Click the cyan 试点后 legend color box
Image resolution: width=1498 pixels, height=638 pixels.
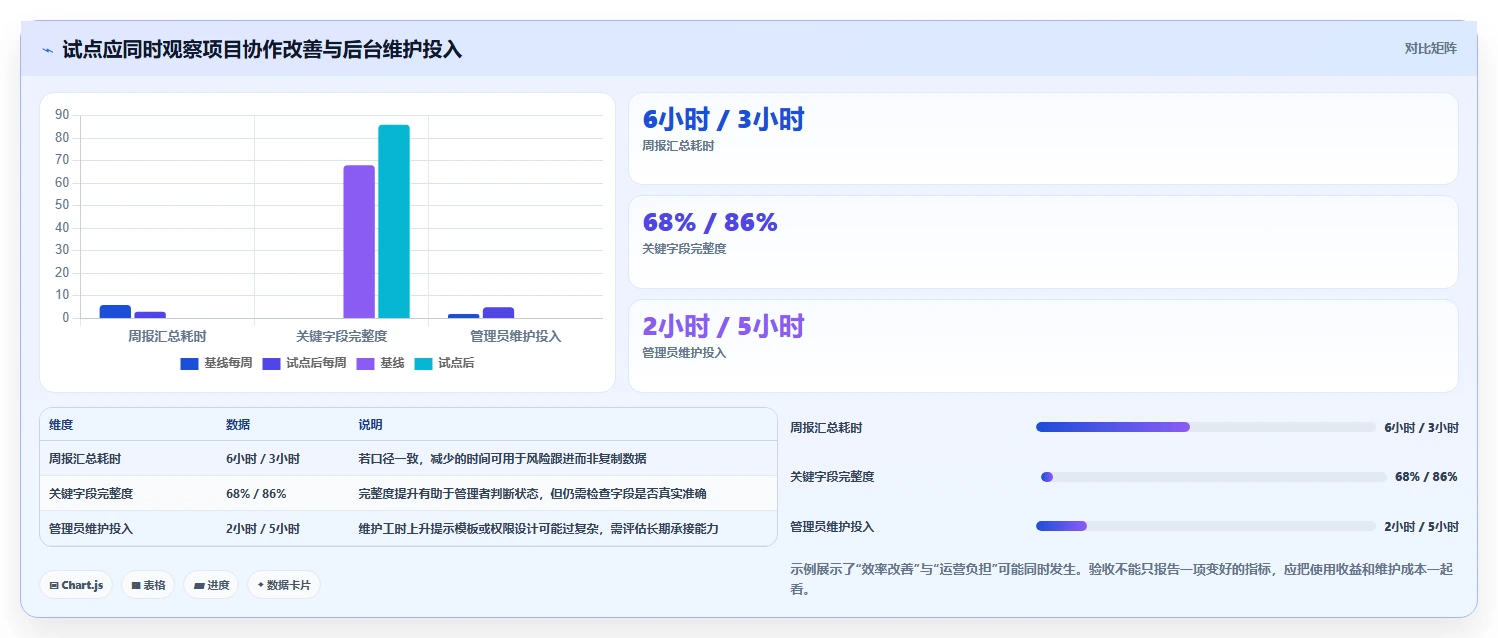coord(423,363)
